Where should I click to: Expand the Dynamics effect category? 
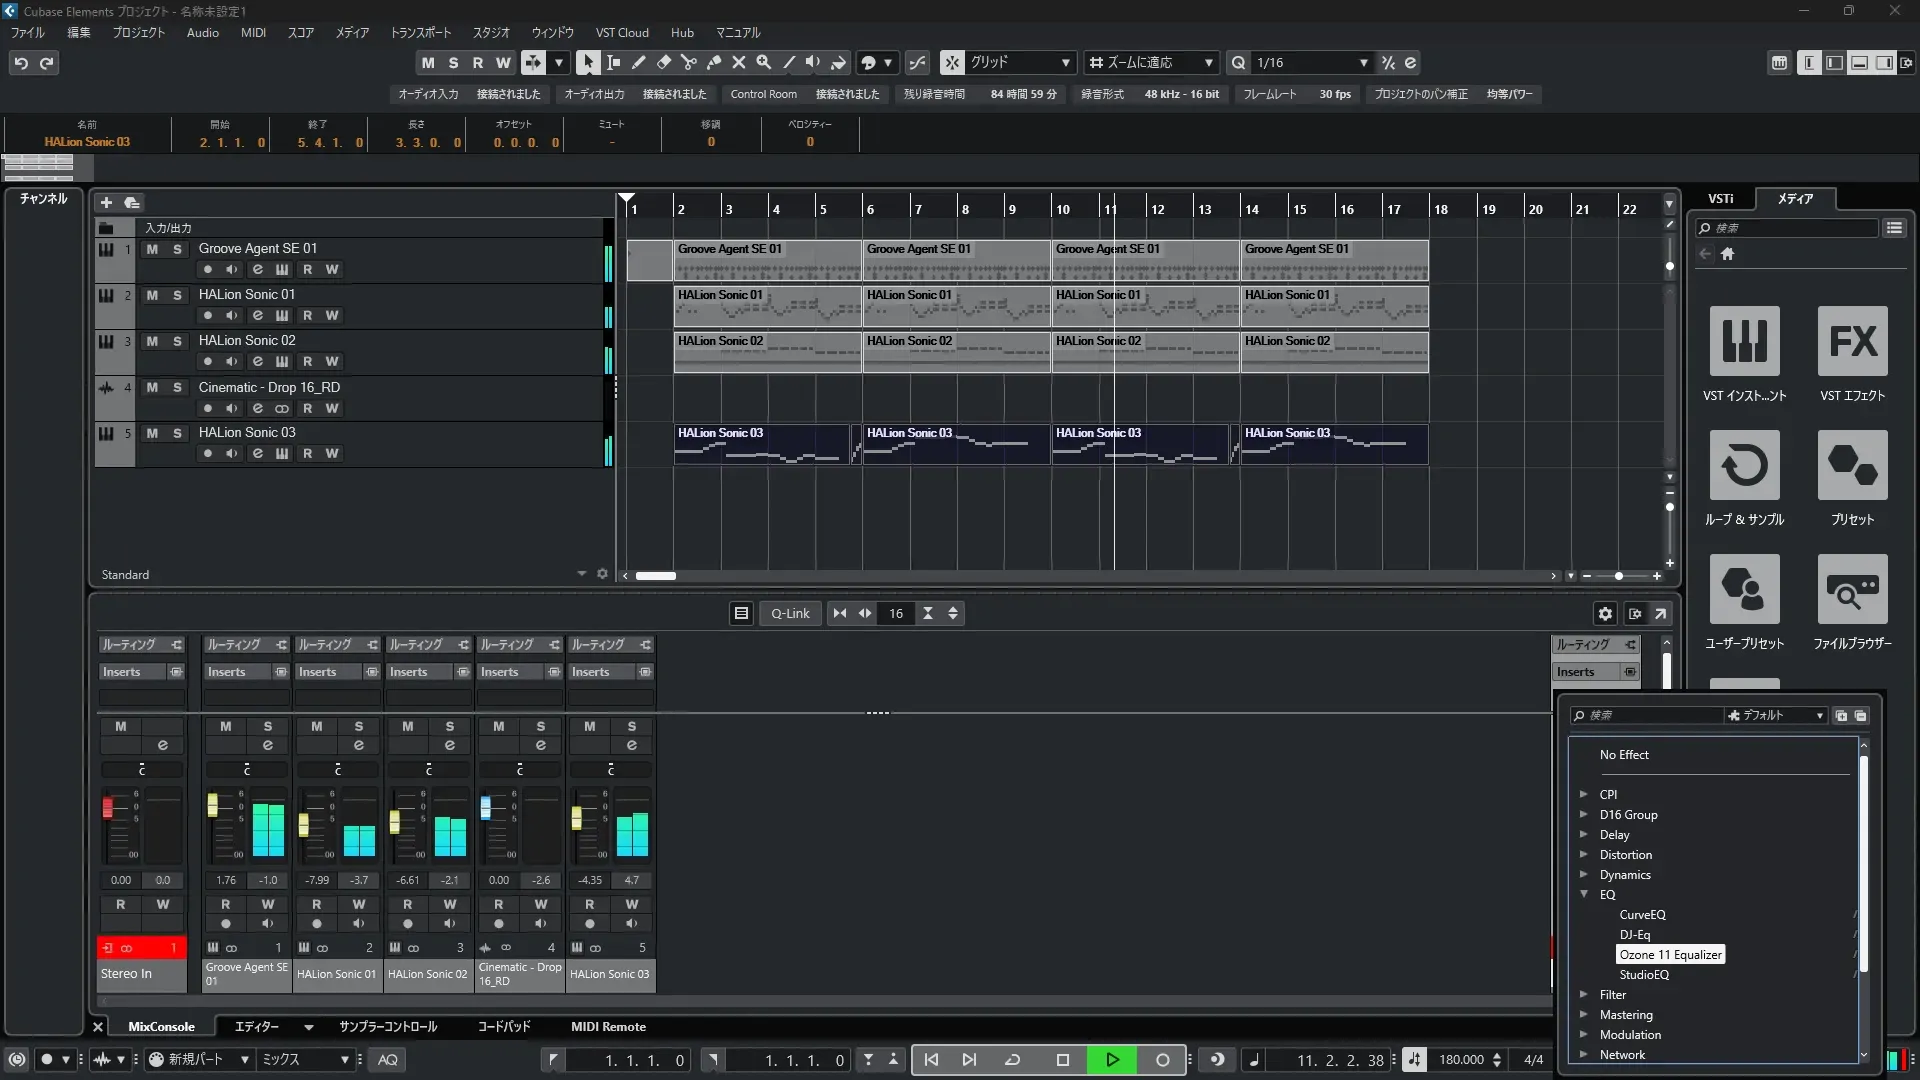(x=1583, y=875)
